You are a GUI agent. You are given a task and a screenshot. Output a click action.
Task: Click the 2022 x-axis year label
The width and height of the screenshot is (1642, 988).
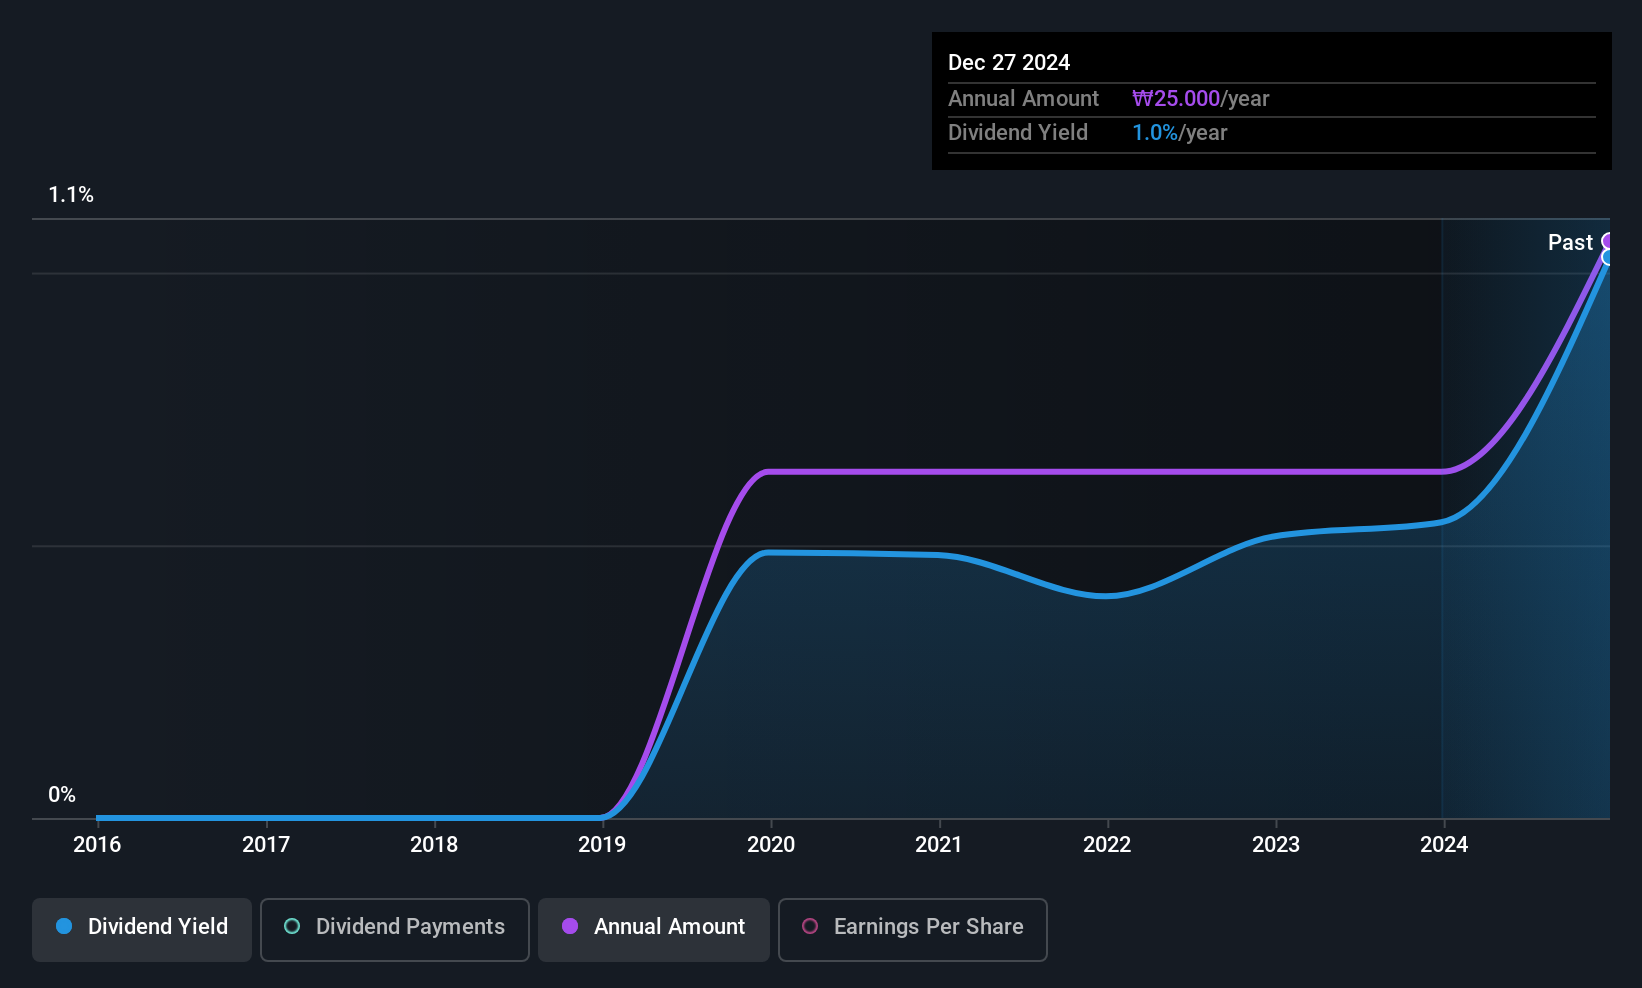tap(1107, 845)
